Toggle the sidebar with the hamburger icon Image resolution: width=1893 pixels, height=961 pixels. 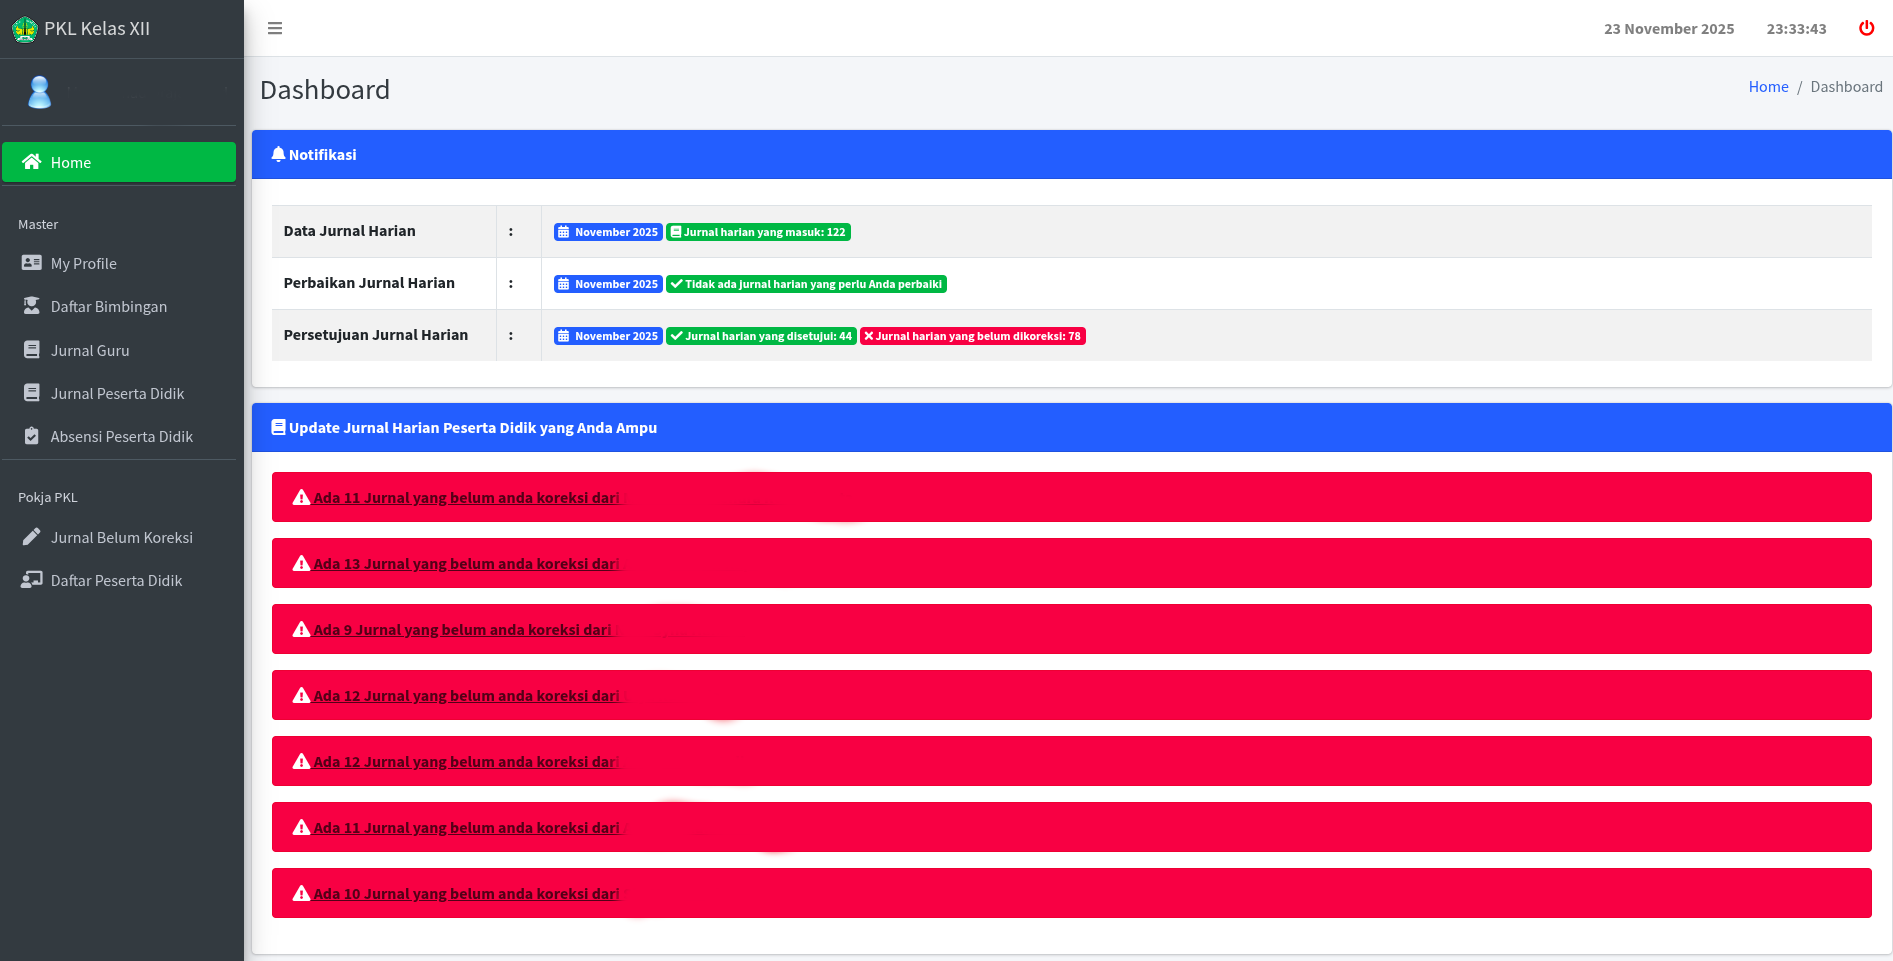click(275, 29)
